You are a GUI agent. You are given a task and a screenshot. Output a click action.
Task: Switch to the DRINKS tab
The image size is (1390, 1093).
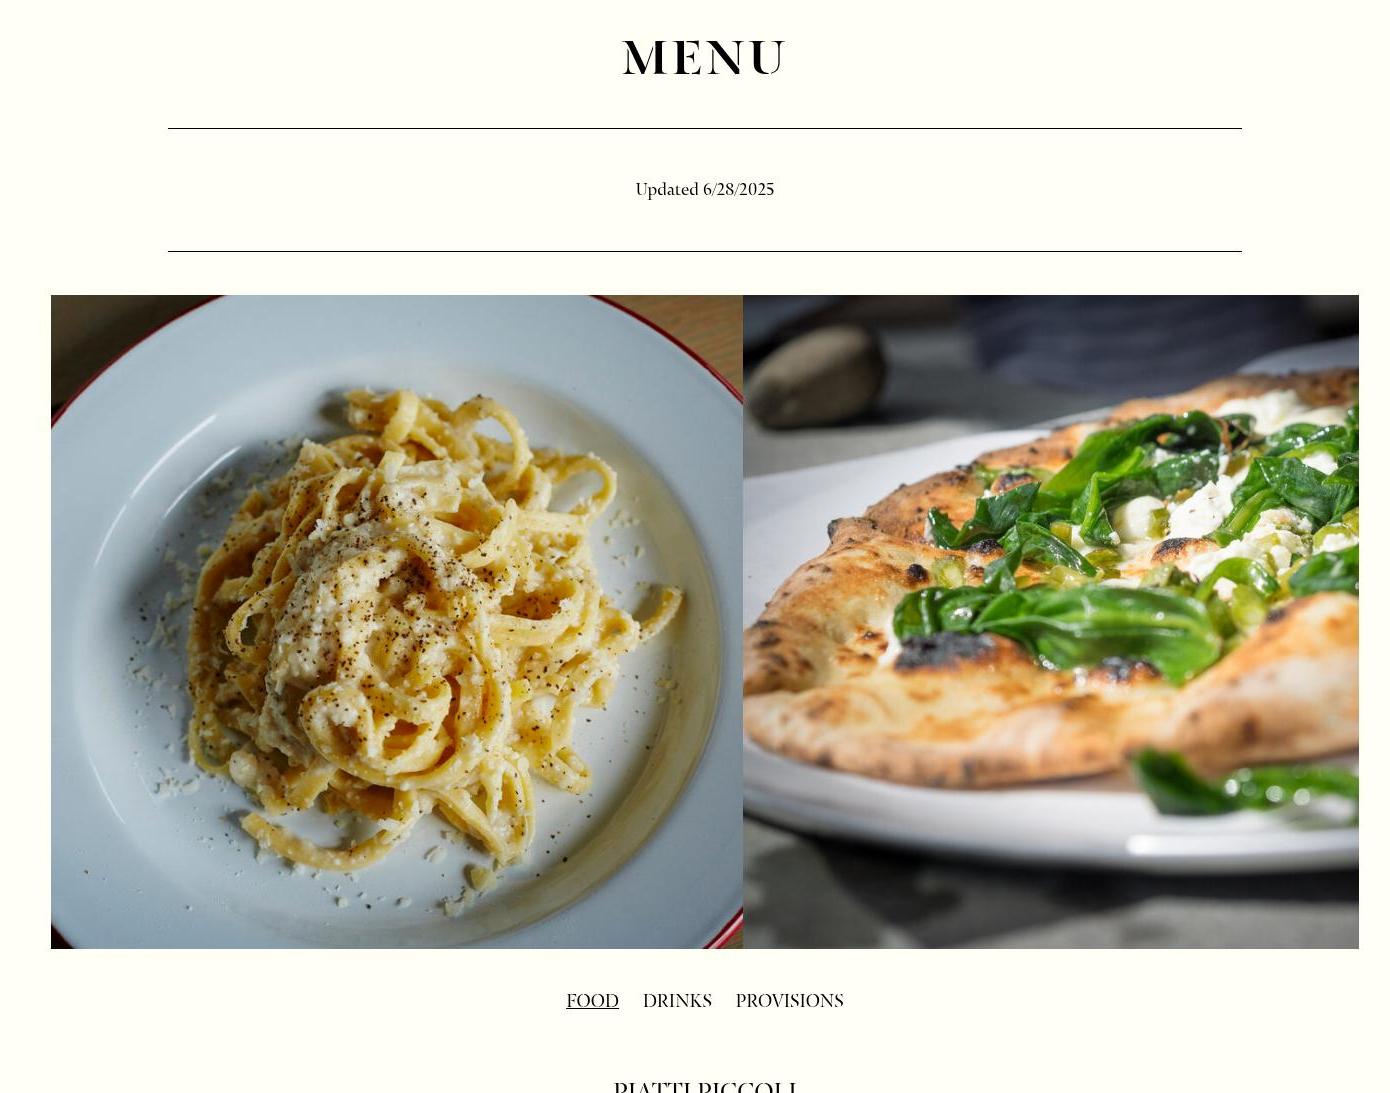coord(677,1001)
